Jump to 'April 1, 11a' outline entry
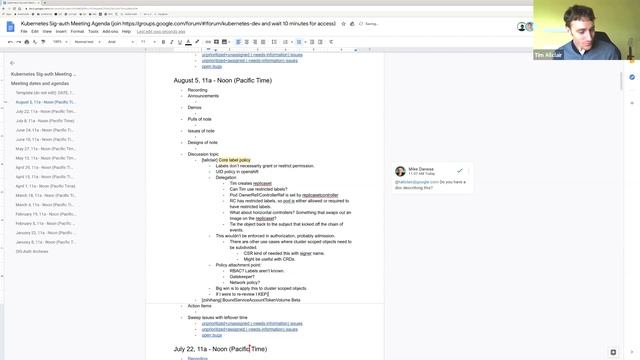640x360 pixels. [45, 186]
